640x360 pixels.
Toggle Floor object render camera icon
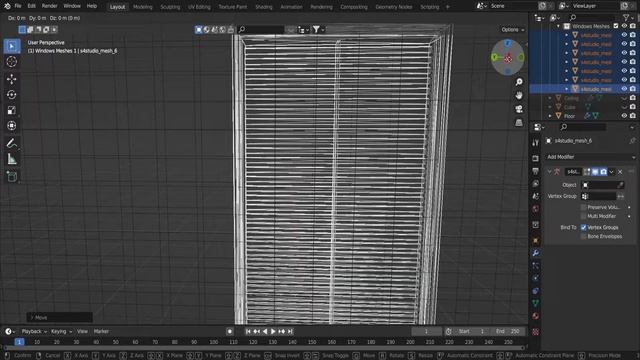pos(633,116)
